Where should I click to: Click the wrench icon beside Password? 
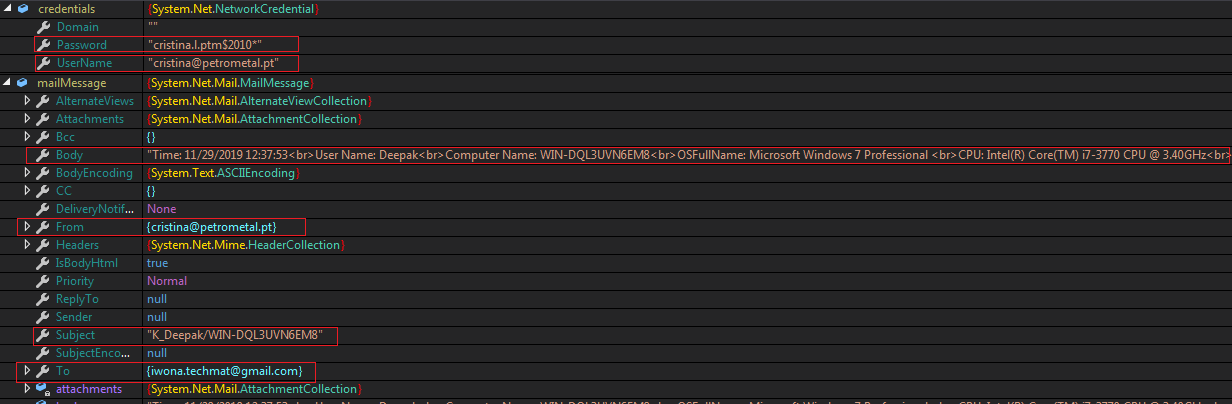(x=43, y=45)
